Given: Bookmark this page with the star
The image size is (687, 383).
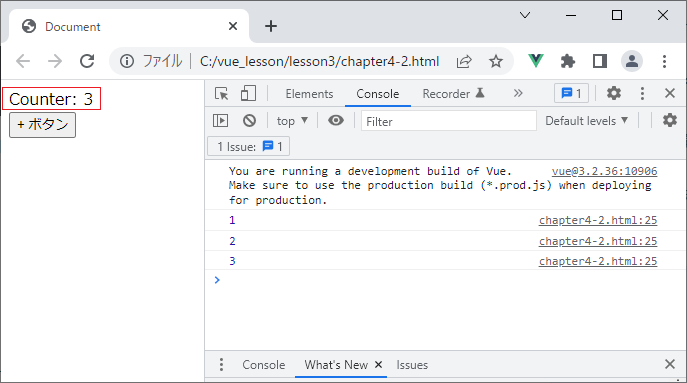Looking at the screenshot, I should coord(496,61).
